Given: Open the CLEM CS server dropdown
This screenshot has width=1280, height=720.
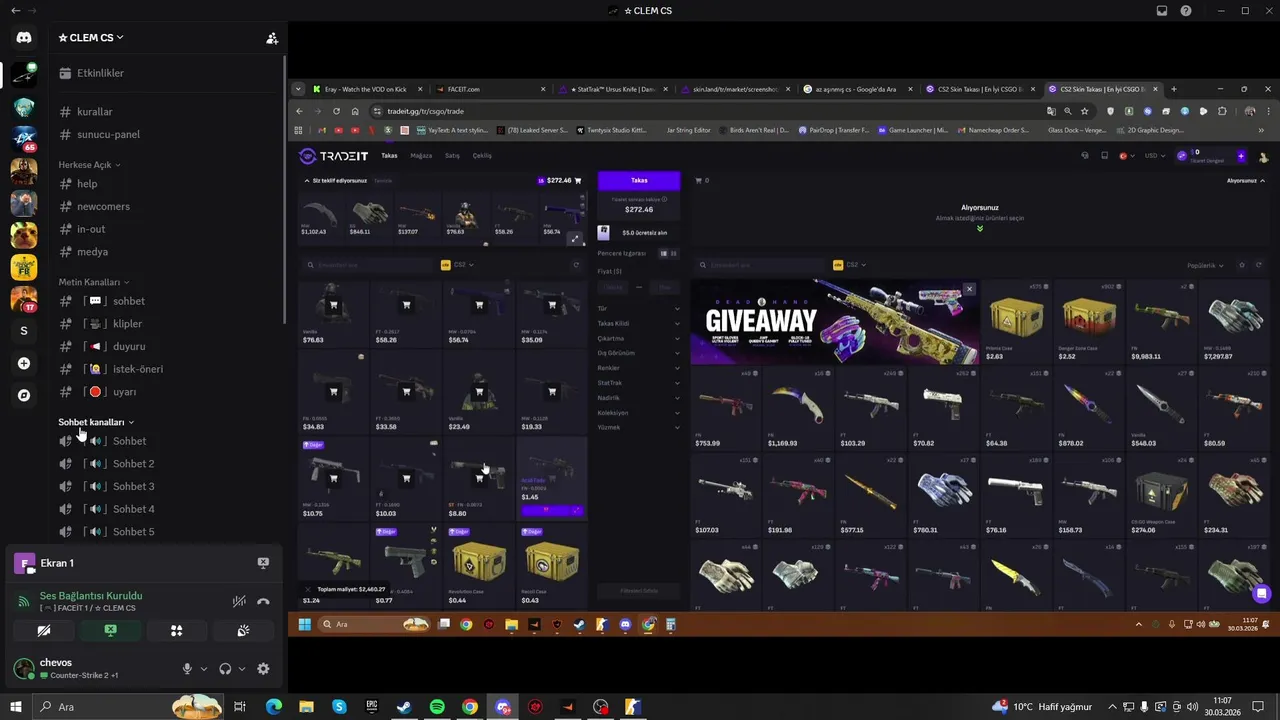Looking at the screenshot, I should pyautogui.click(x=91, y=38).
